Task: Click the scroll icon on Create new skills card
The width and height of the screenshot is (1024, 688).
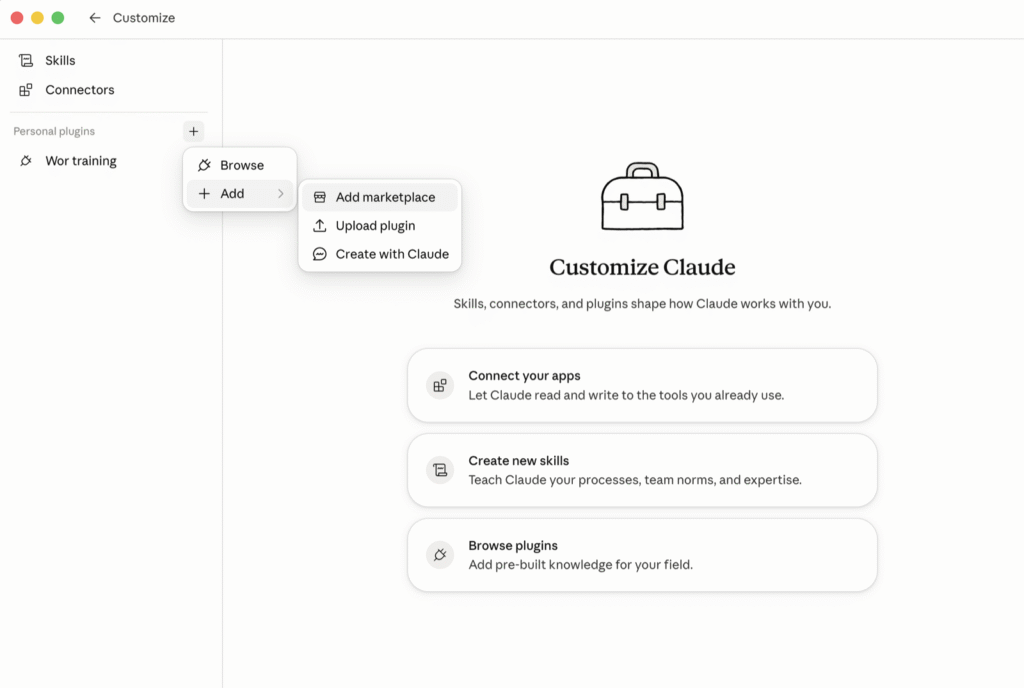Action: click(x=440, y=470)
